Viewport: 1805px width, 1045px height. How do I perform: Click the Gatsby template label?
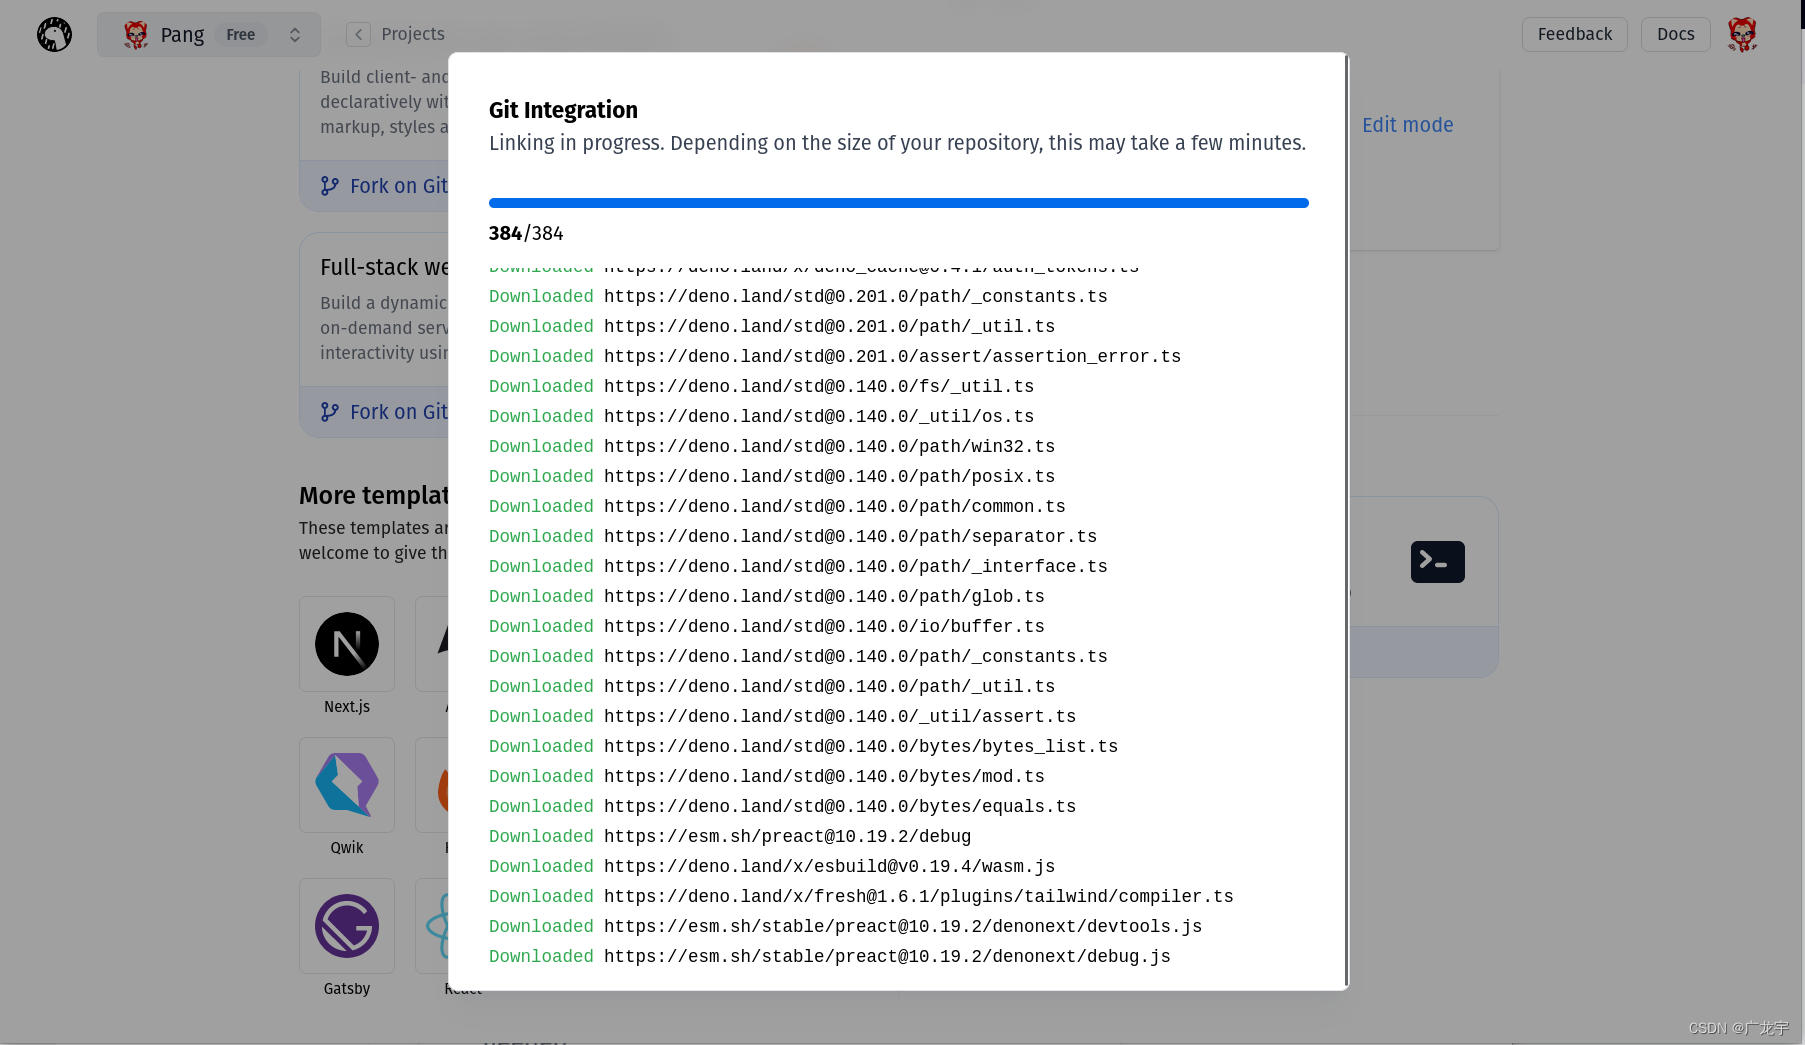coord(347,988)
